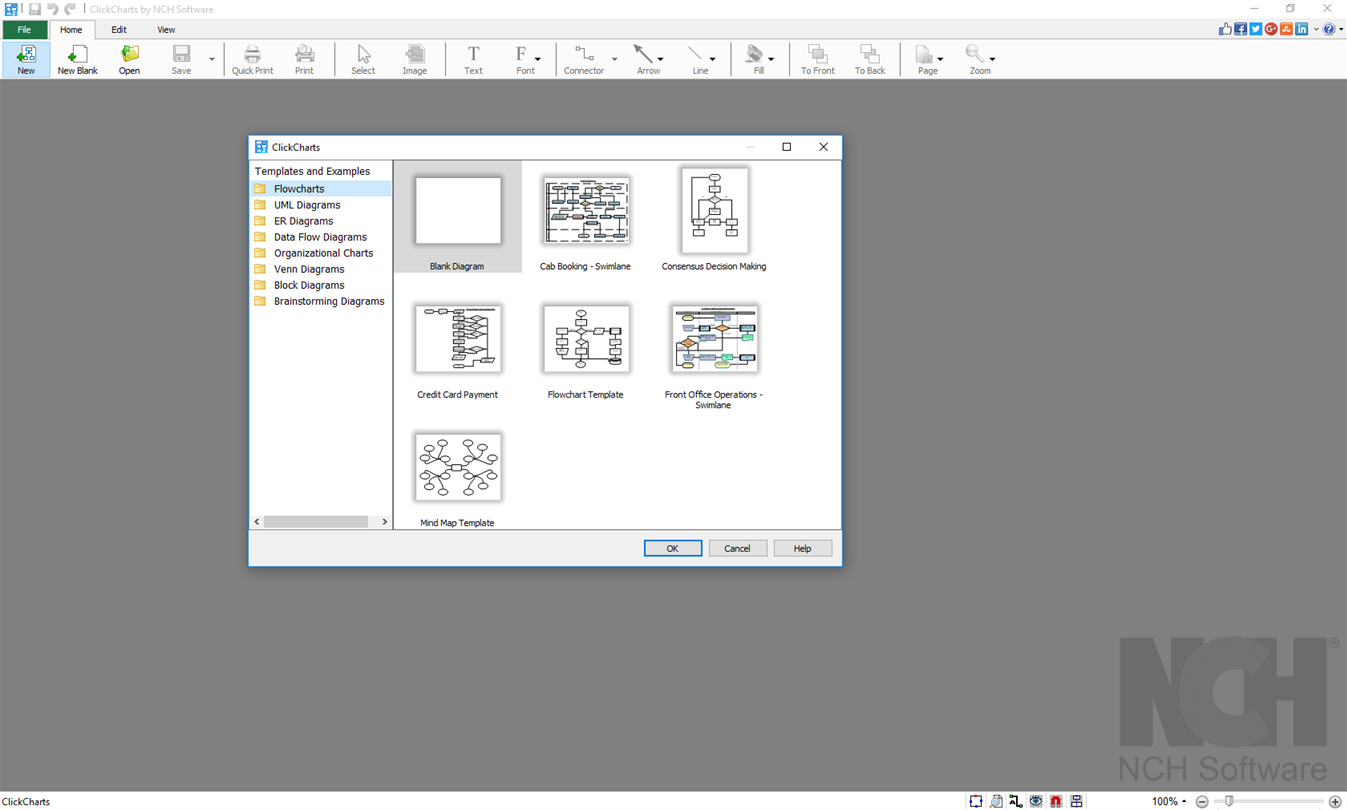1347x810 pixels.
Task: Choose the Text tool
Action: pos(473,59)
